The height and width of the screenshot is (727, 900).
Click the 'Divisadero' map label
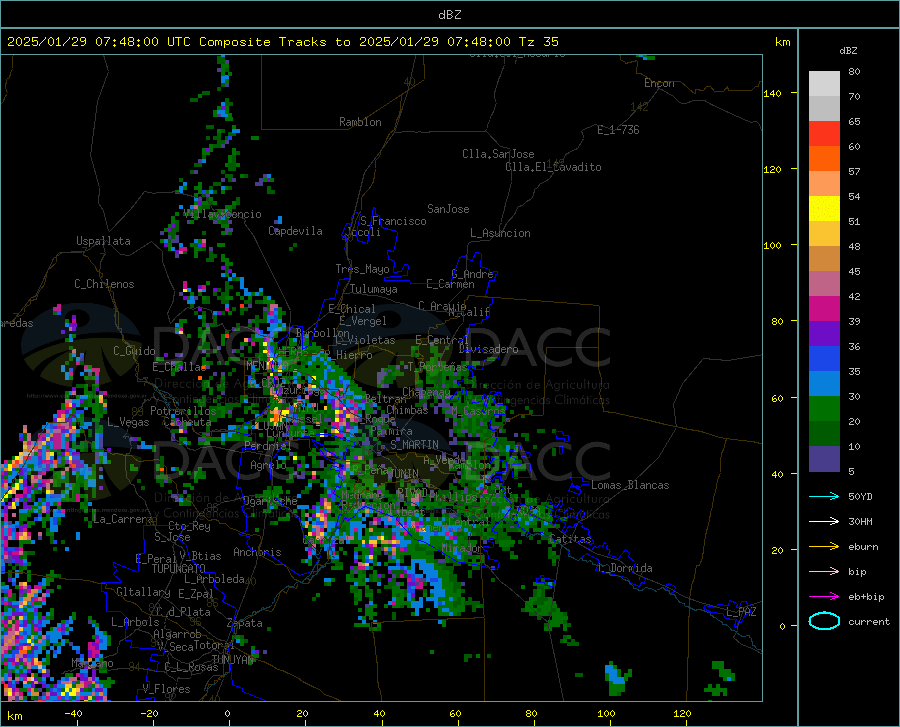pyautogui.click(x=488, y=349)
